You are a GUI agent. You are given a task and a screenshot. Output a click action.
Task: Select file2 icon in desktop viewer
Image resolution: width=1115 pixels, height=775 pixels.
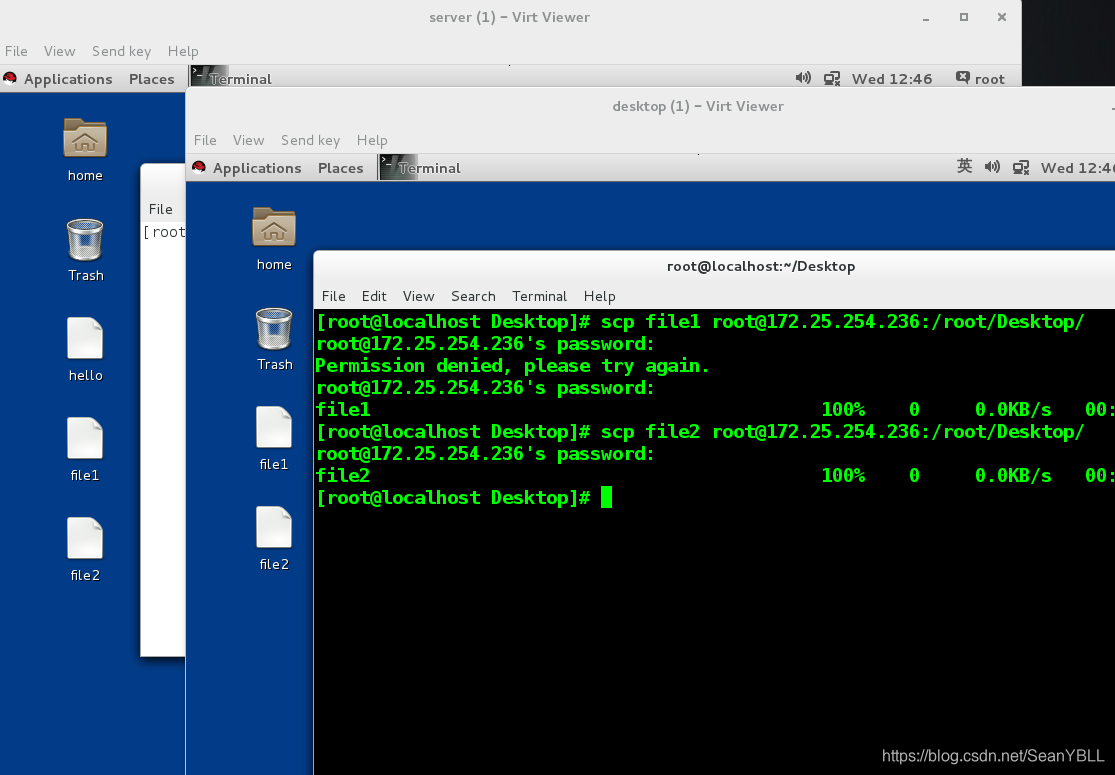point(274,528)
